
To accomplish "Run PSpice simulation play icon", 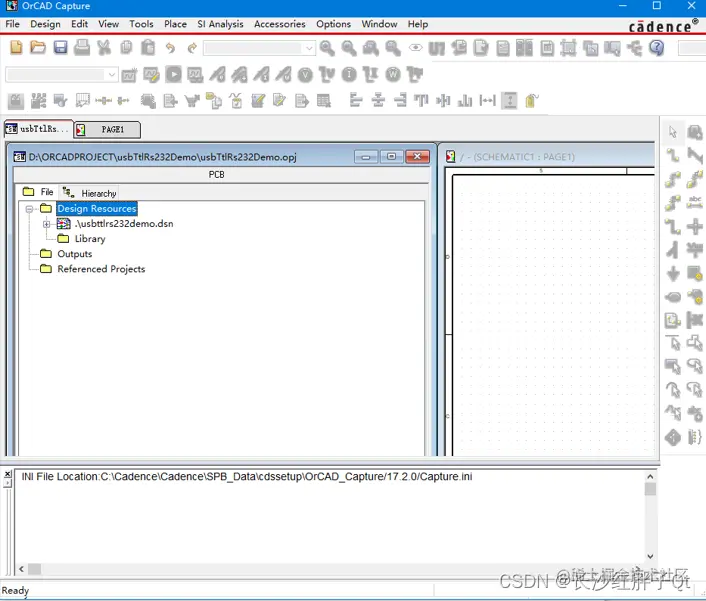I will (173, 74).
